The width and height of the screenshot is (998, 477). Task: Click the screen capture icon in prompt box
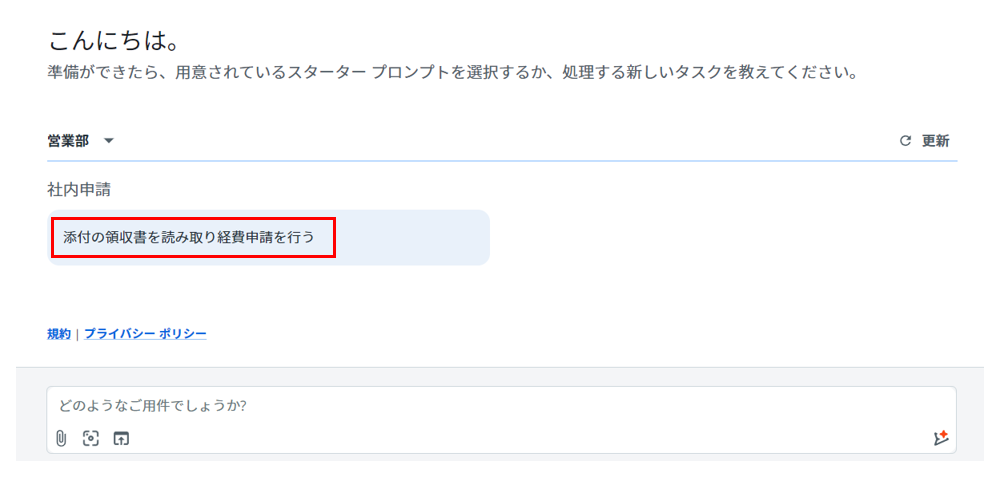tap(91, 438)
